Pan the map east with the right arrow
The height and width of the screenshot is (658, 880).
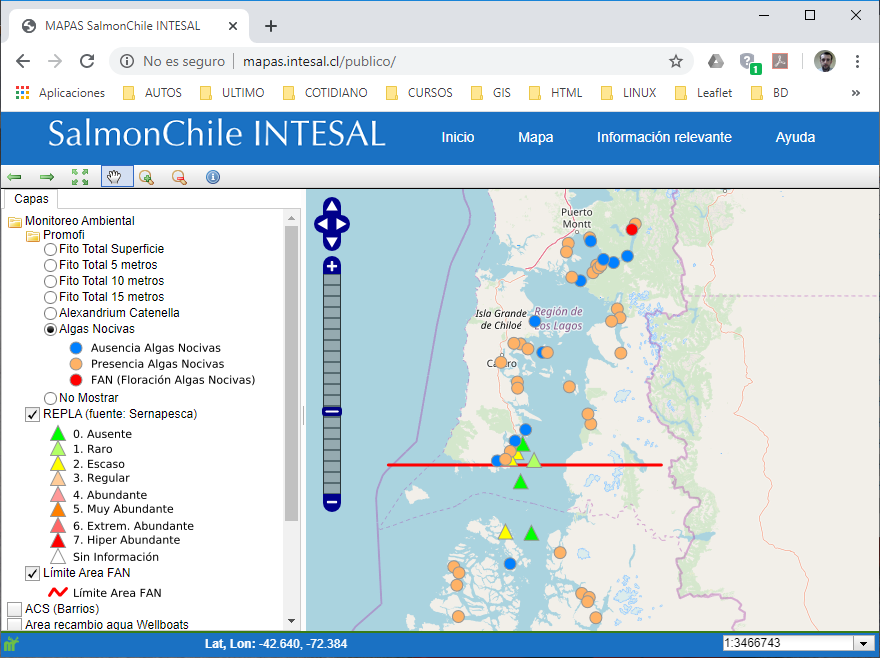(x=341, y=224)
